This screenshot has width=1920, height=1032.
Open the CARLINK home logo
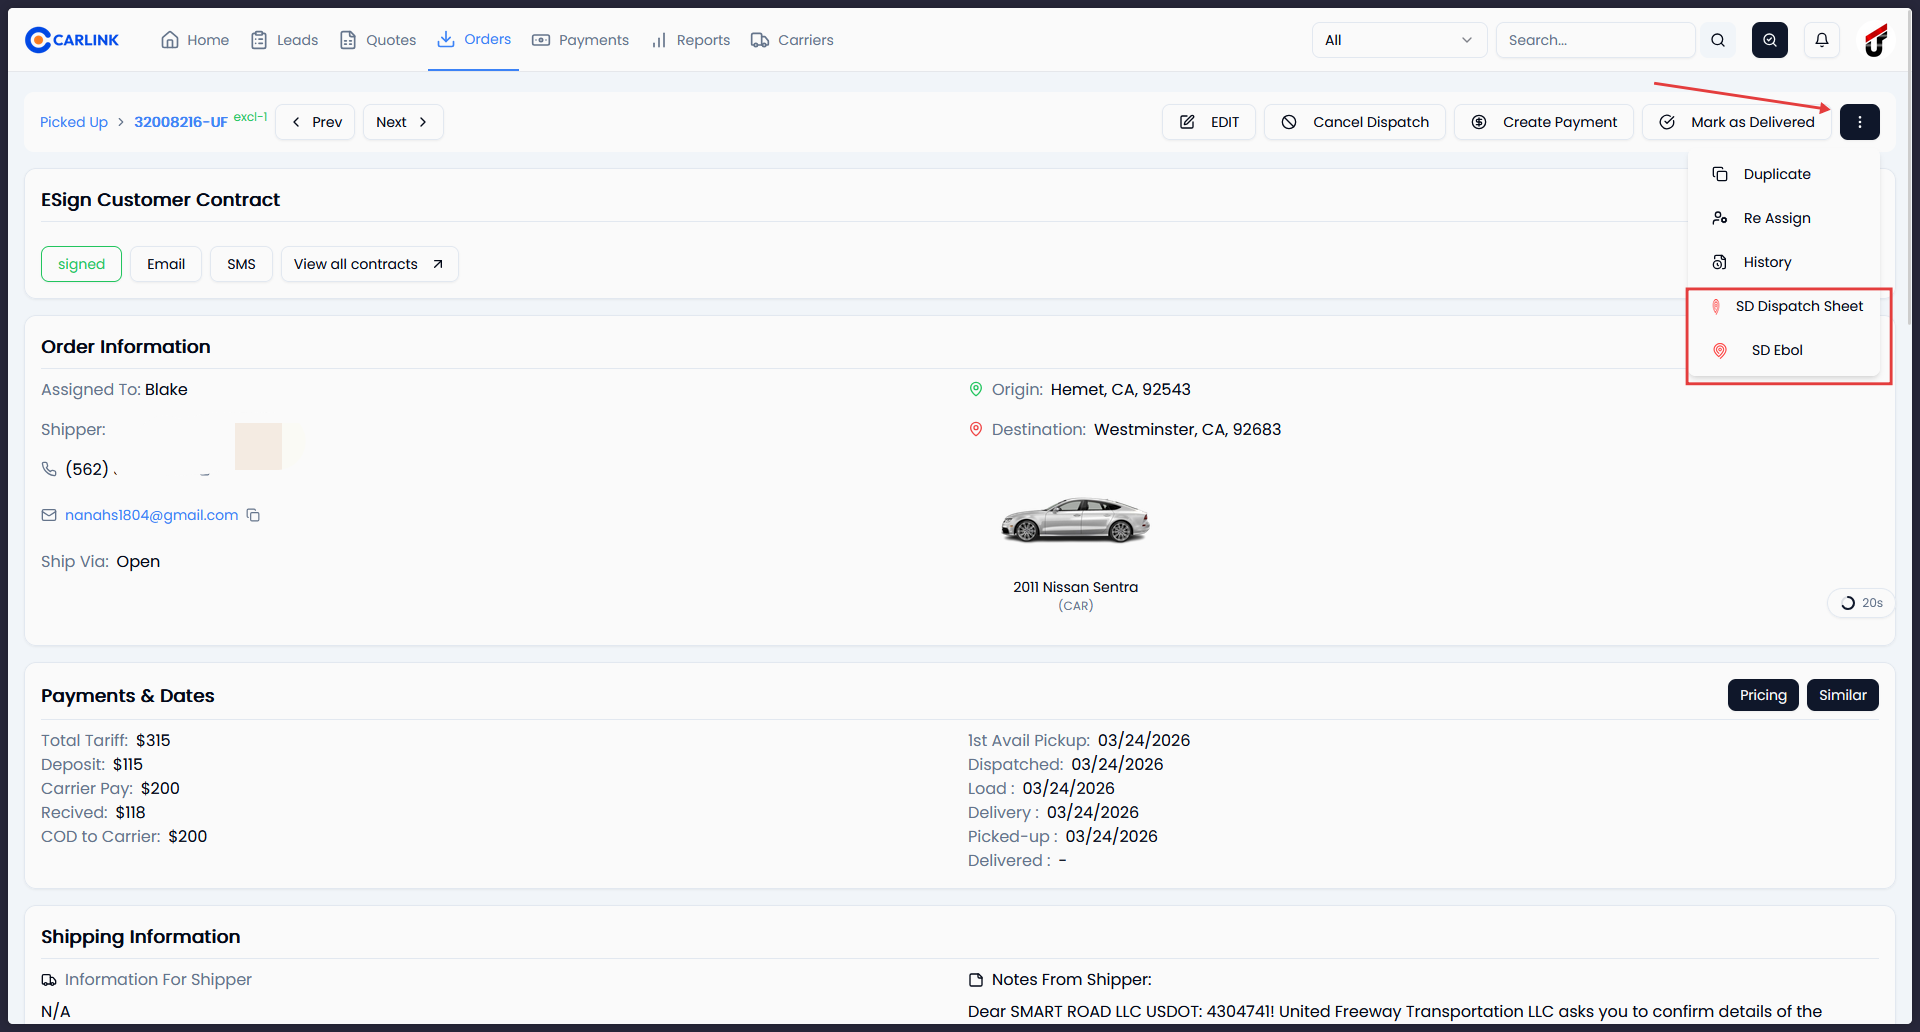pos(71,40)
